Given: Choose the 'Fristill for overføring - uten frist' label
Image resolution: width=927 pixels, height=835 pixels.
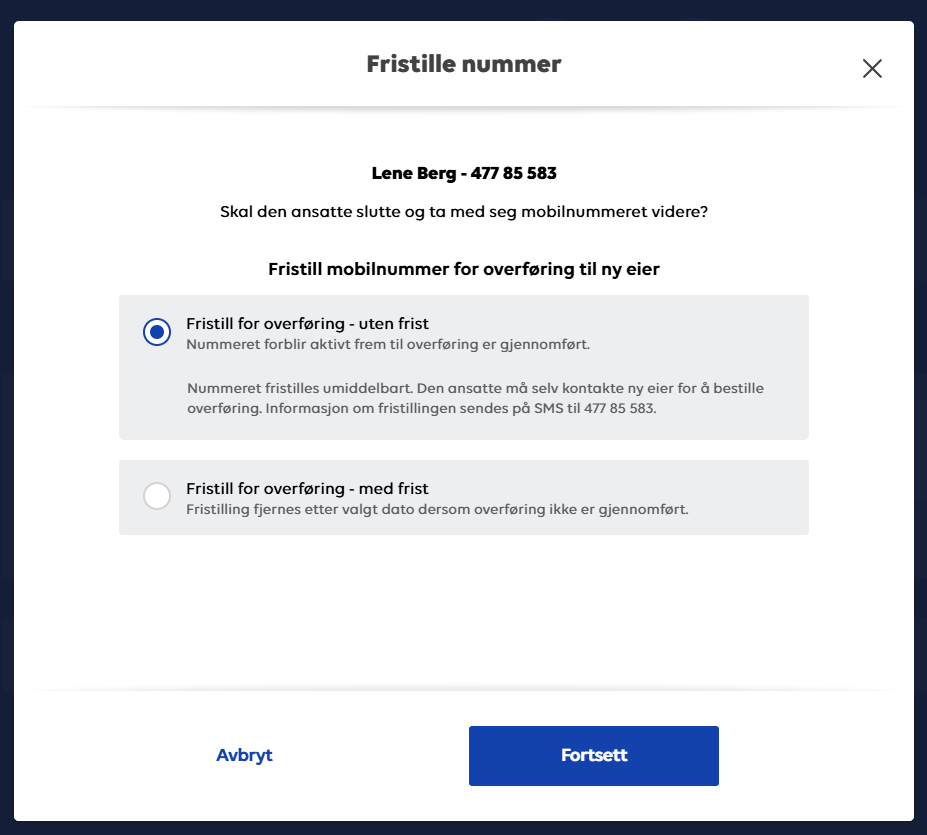Looking at the screenshot, I should click(307, 323).
